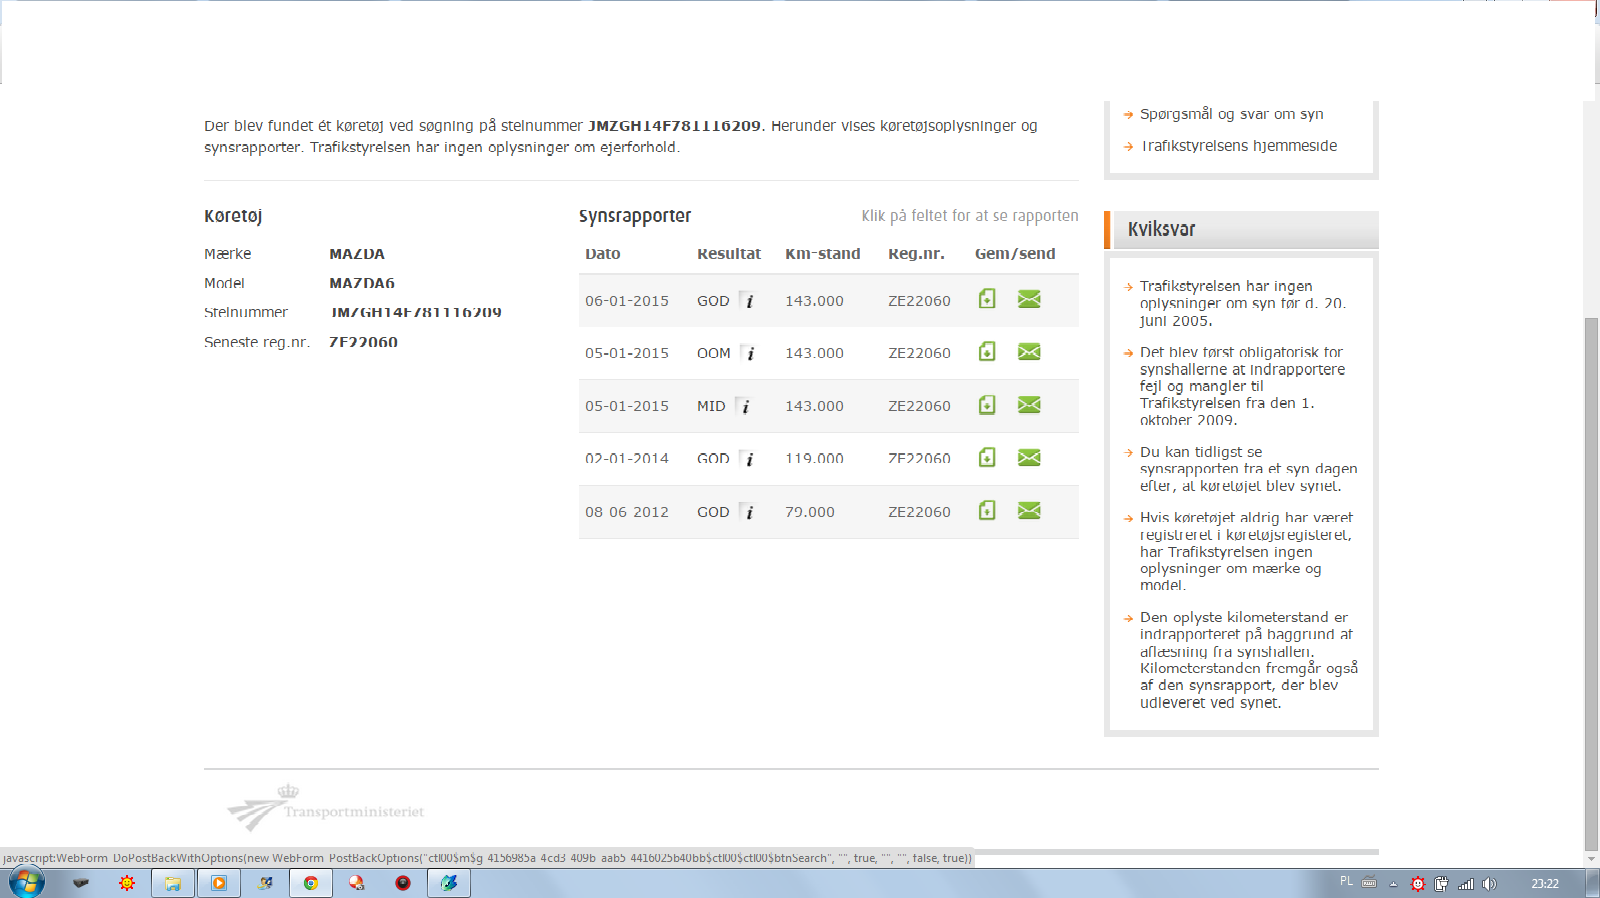Show info for GOD result on 08-06-2012
The image size is (1600, 898).
[748, 512]
